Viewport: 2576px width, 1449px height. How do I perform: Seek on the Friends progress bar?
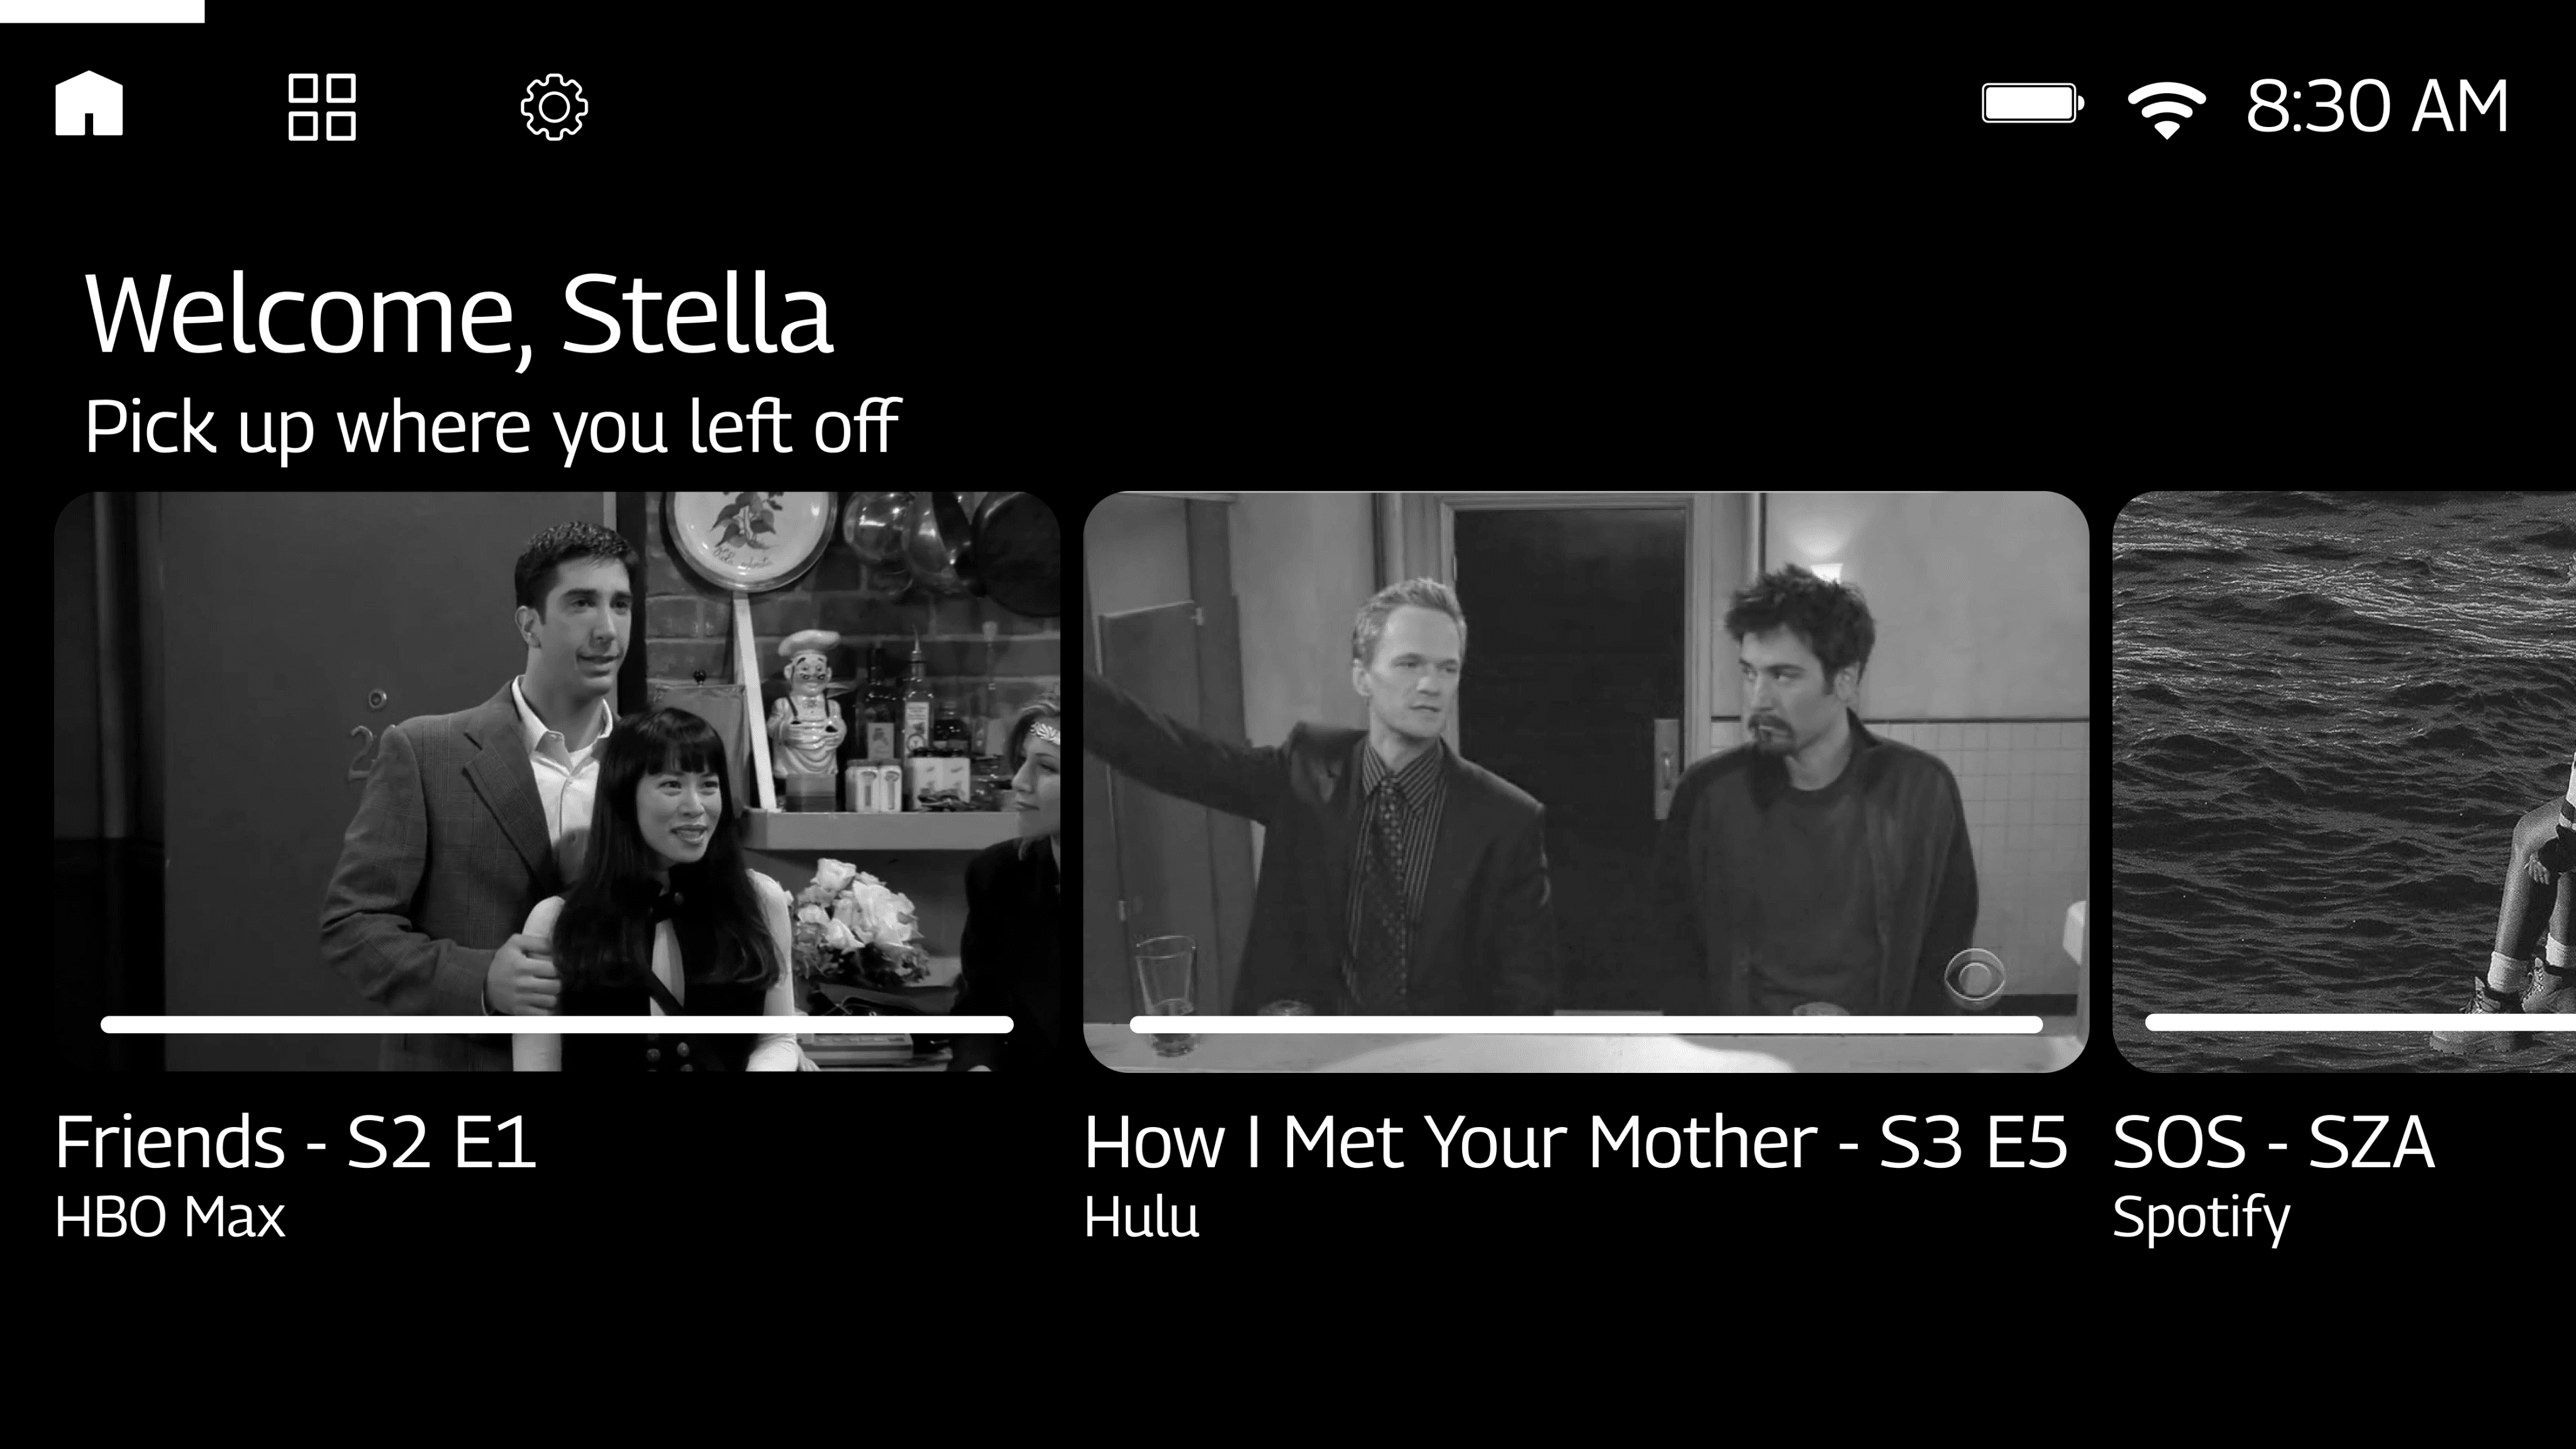click(557, 1024)
